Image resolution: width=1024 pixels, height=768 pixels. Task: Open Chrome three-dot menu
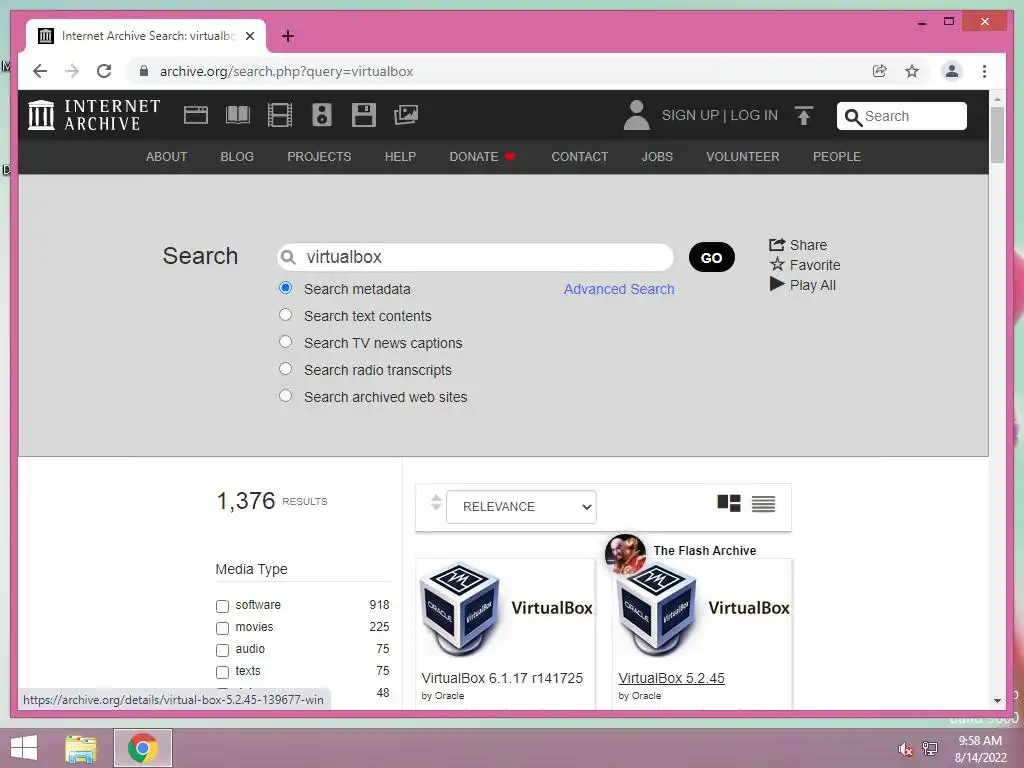point(984,71)
